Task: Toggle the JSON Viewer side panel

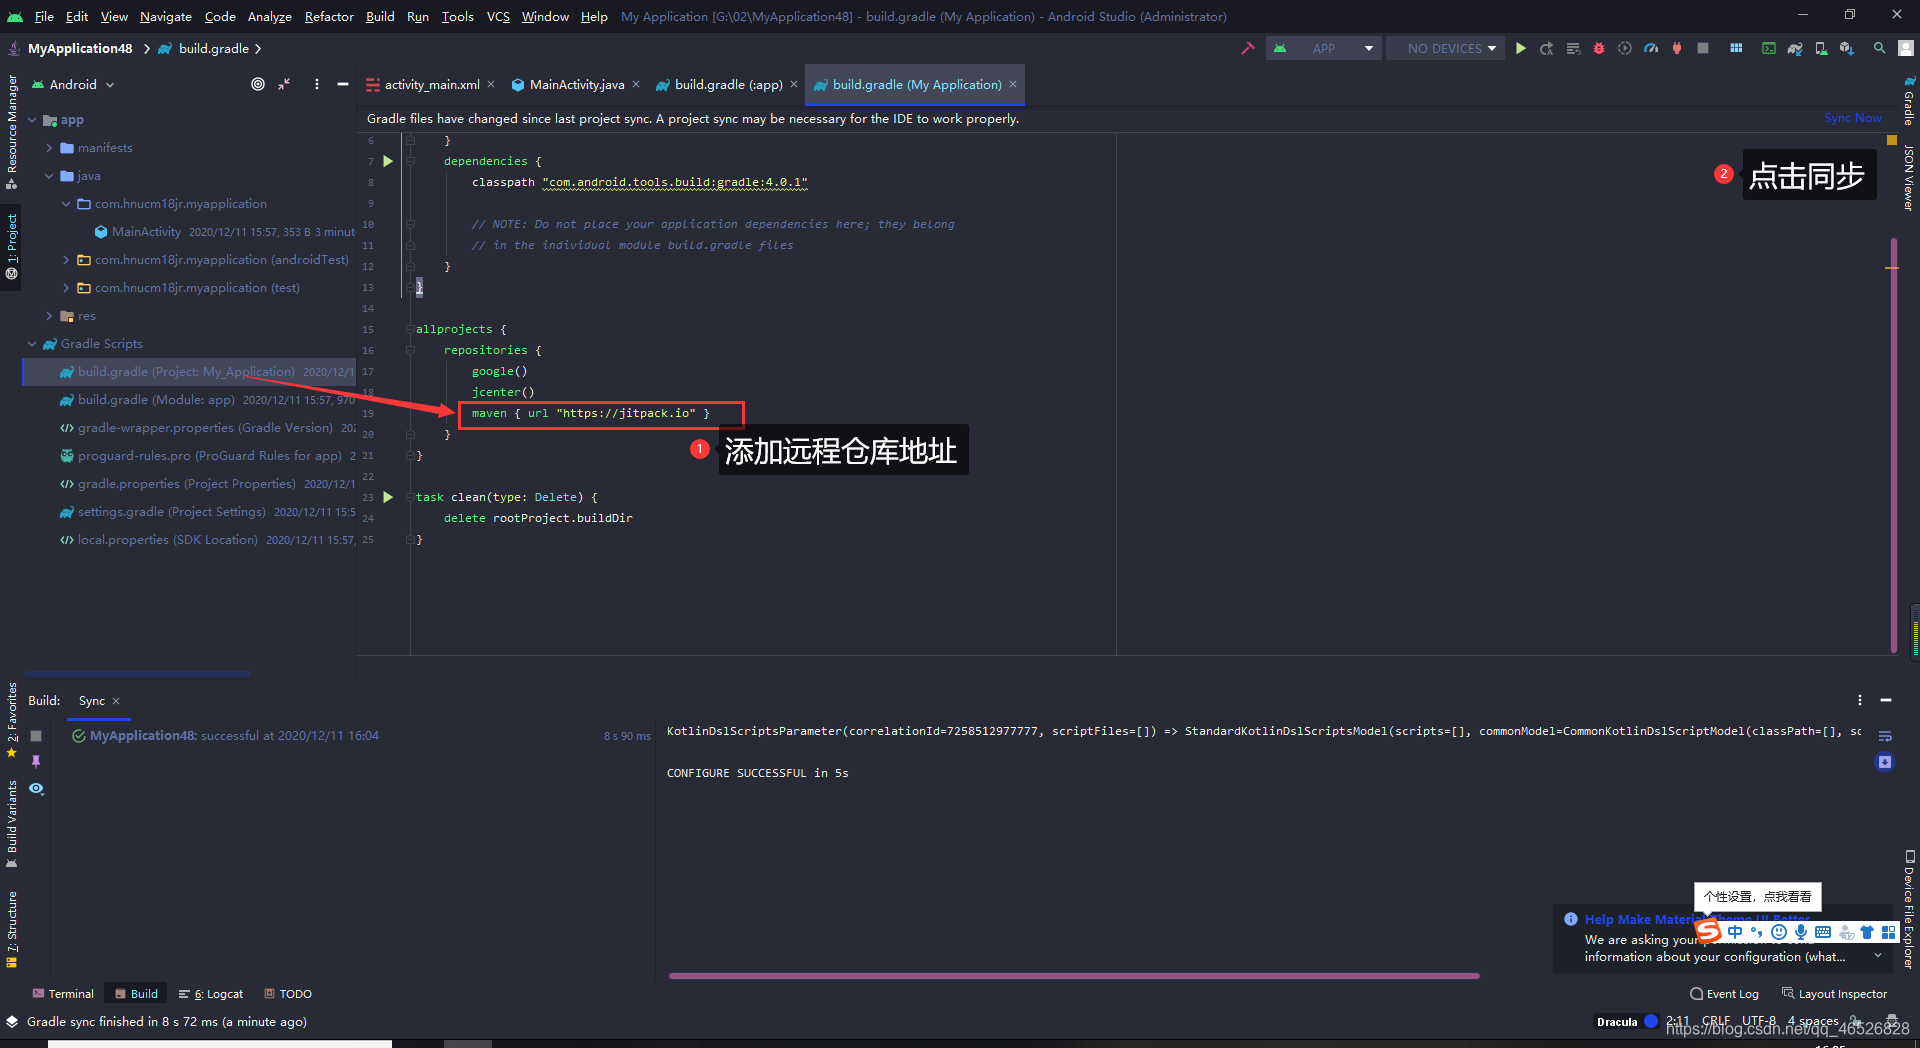Action: click(x=1909, y=177)
